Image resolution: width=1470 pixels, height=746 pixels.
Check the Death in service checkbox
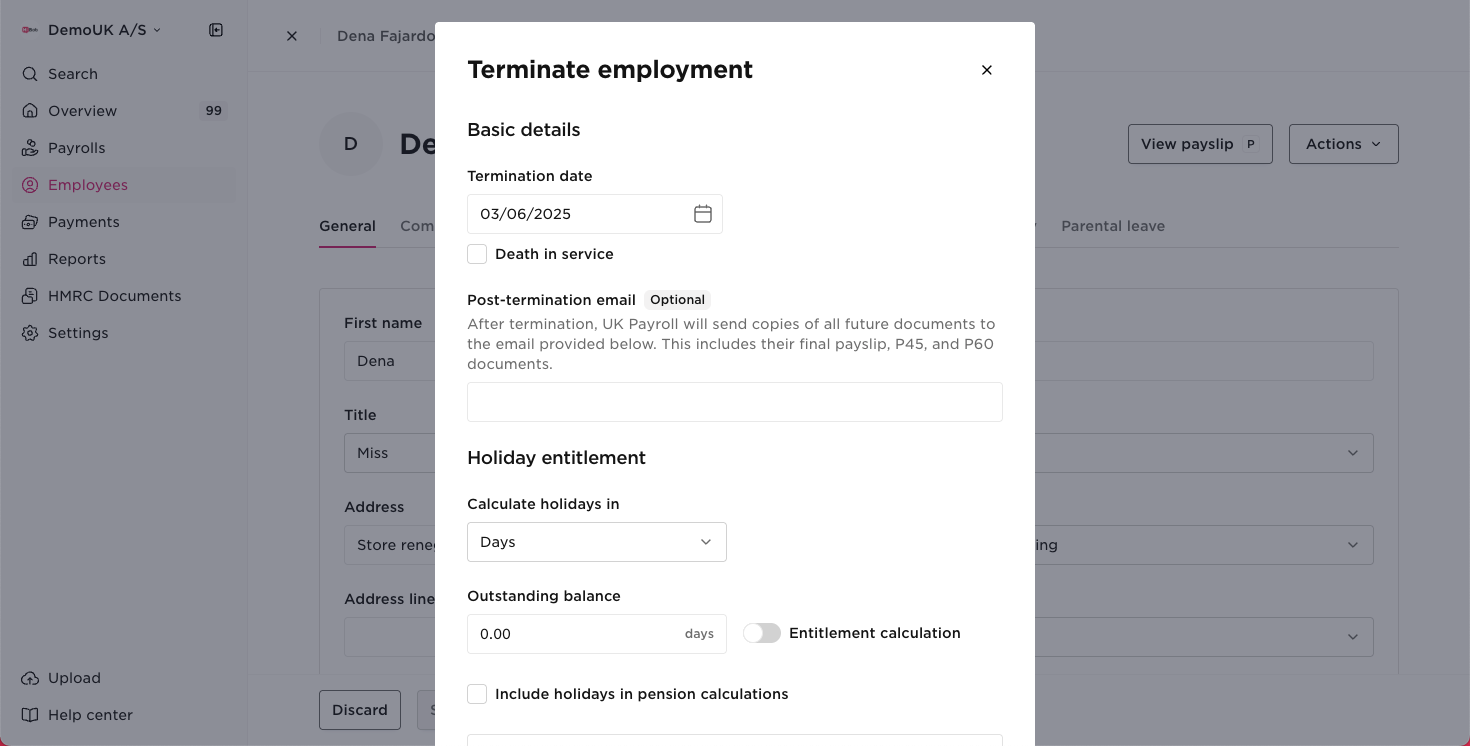477,254
